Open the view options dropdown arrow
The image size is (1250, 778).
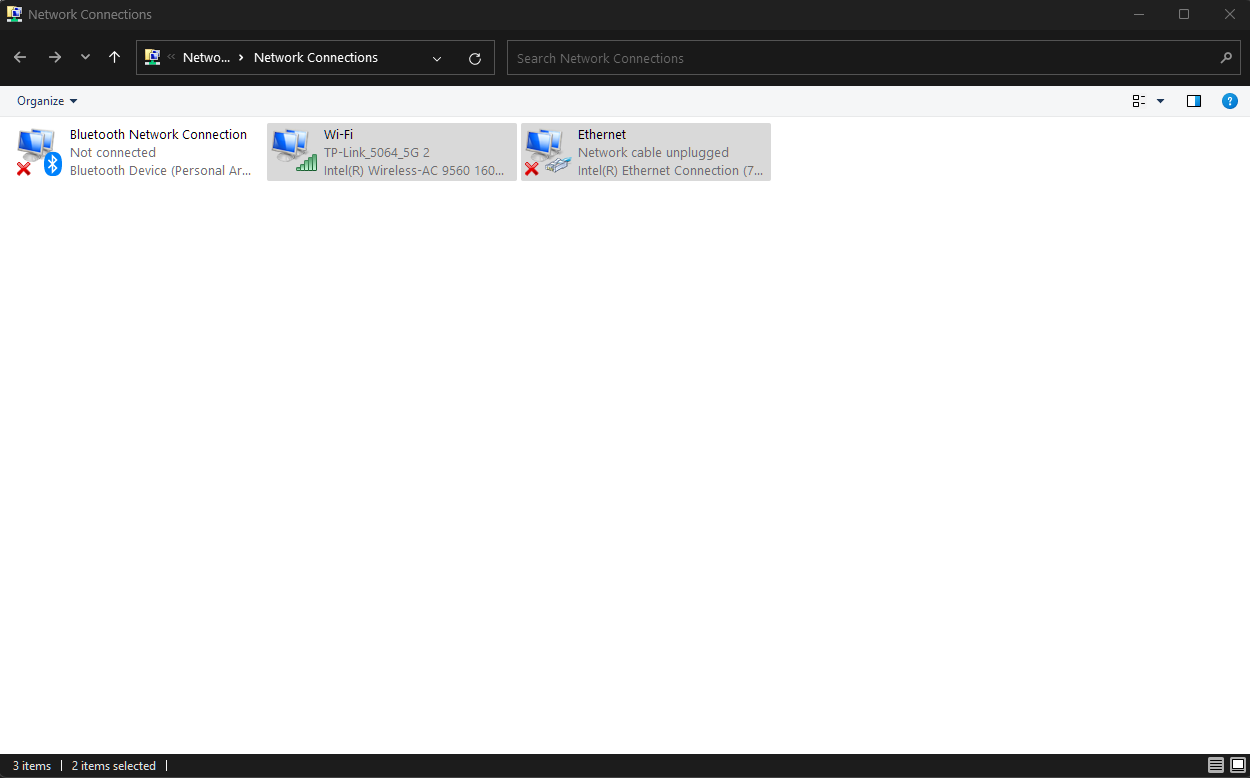1160,101
